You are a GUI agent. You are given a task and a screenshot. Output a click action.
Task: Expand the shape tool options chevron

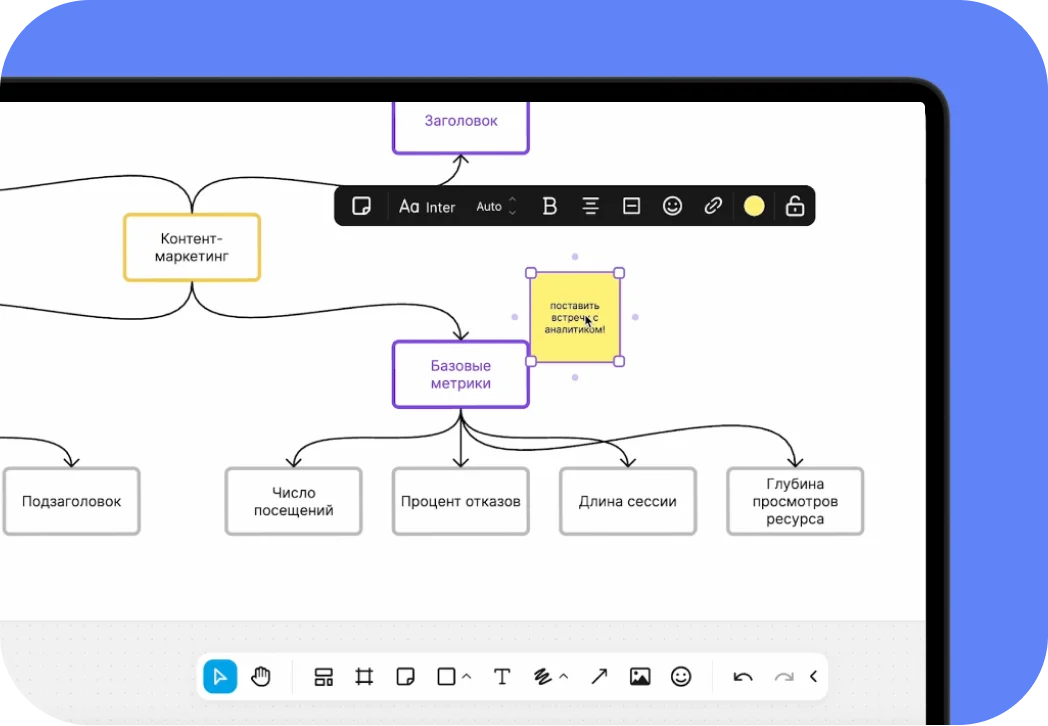[467, 677]
